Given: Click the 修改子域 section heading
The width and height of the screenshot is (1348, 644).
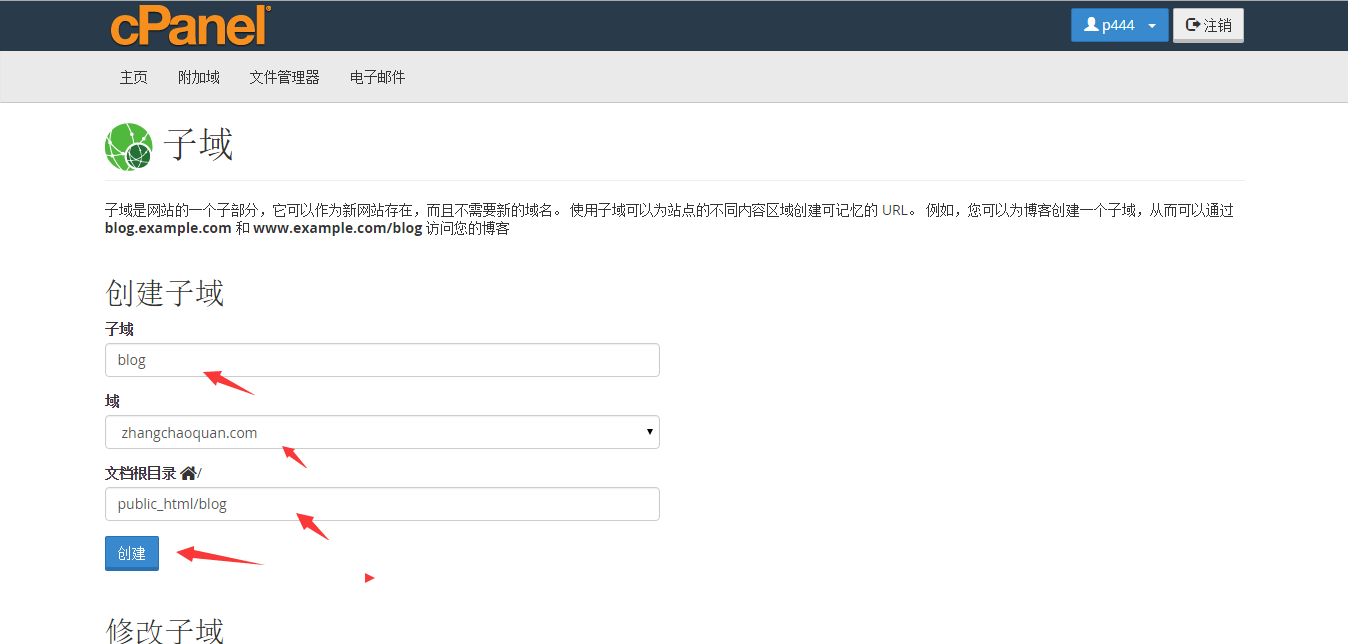Looking at the screenshot, I should coord(164,630).
